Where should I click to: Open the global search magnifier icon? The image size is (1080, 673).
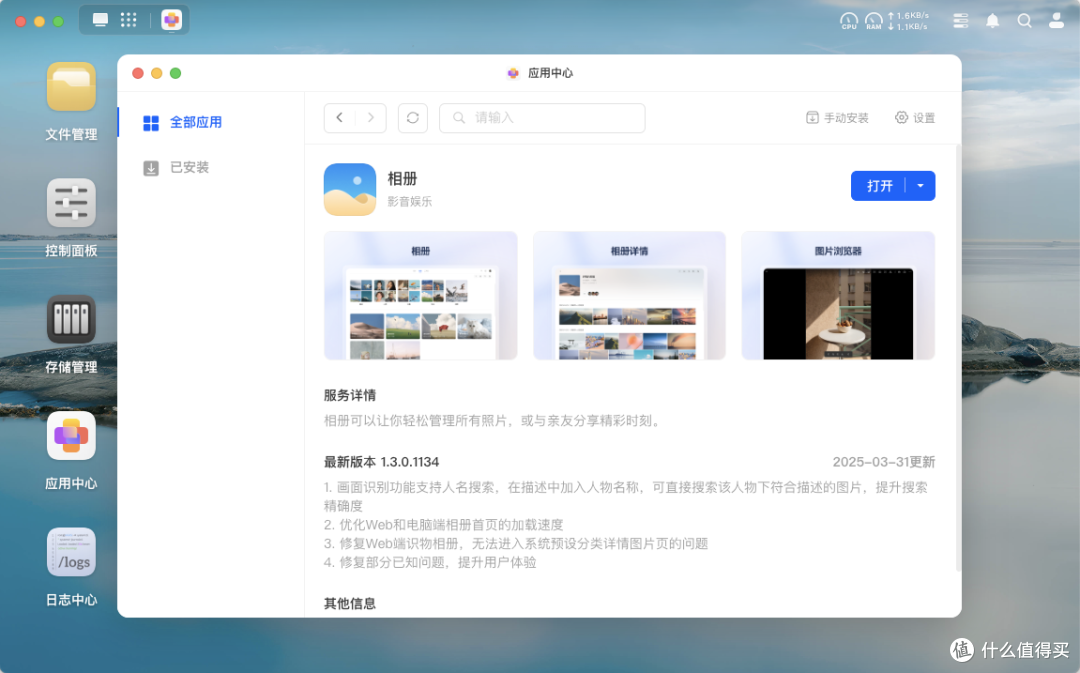pyautogui.click(x=1025, y=21)
